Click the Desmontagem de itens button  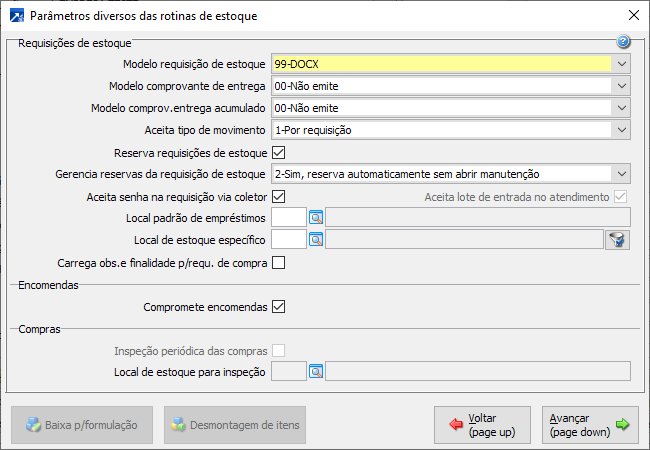pyautogui.click(x=235, y=425)
